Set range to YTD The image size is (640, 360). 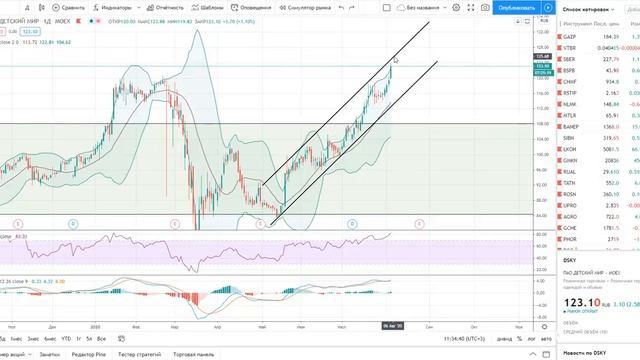coord(66,339)
